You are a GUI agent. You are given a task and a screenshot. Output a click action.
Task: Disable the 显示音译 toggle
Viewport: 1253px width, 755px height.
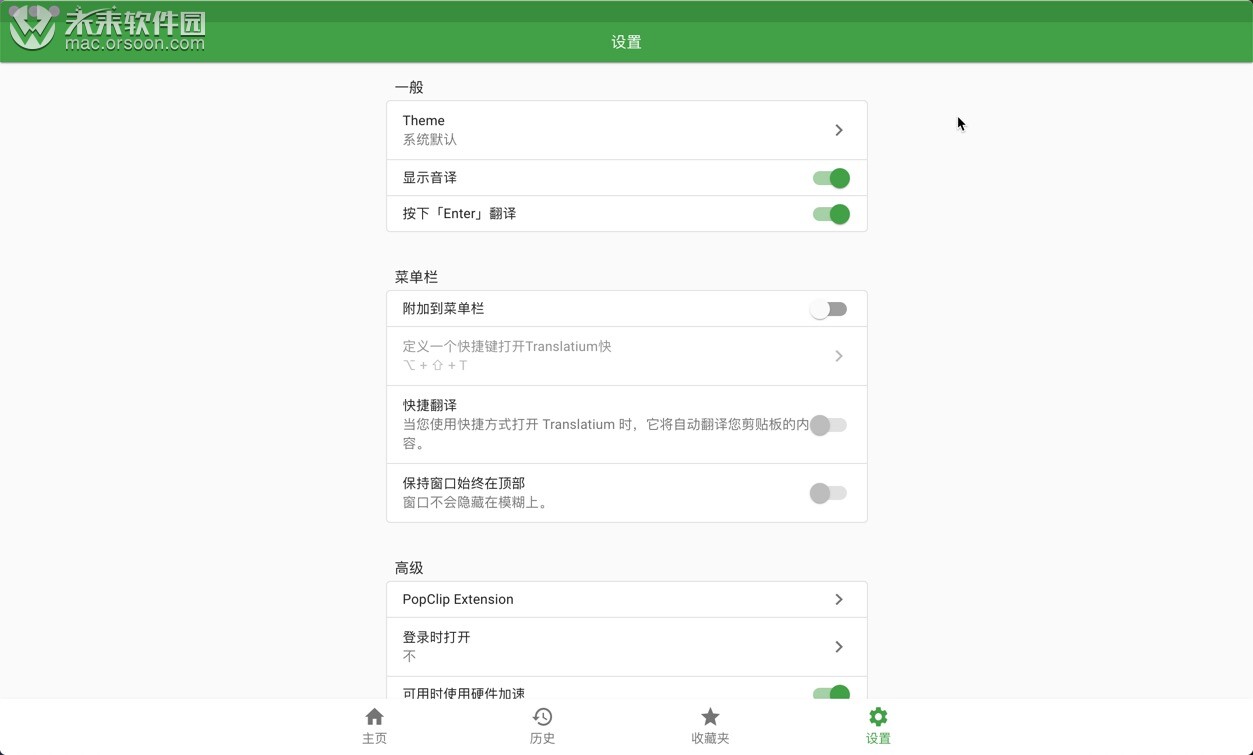831,177
